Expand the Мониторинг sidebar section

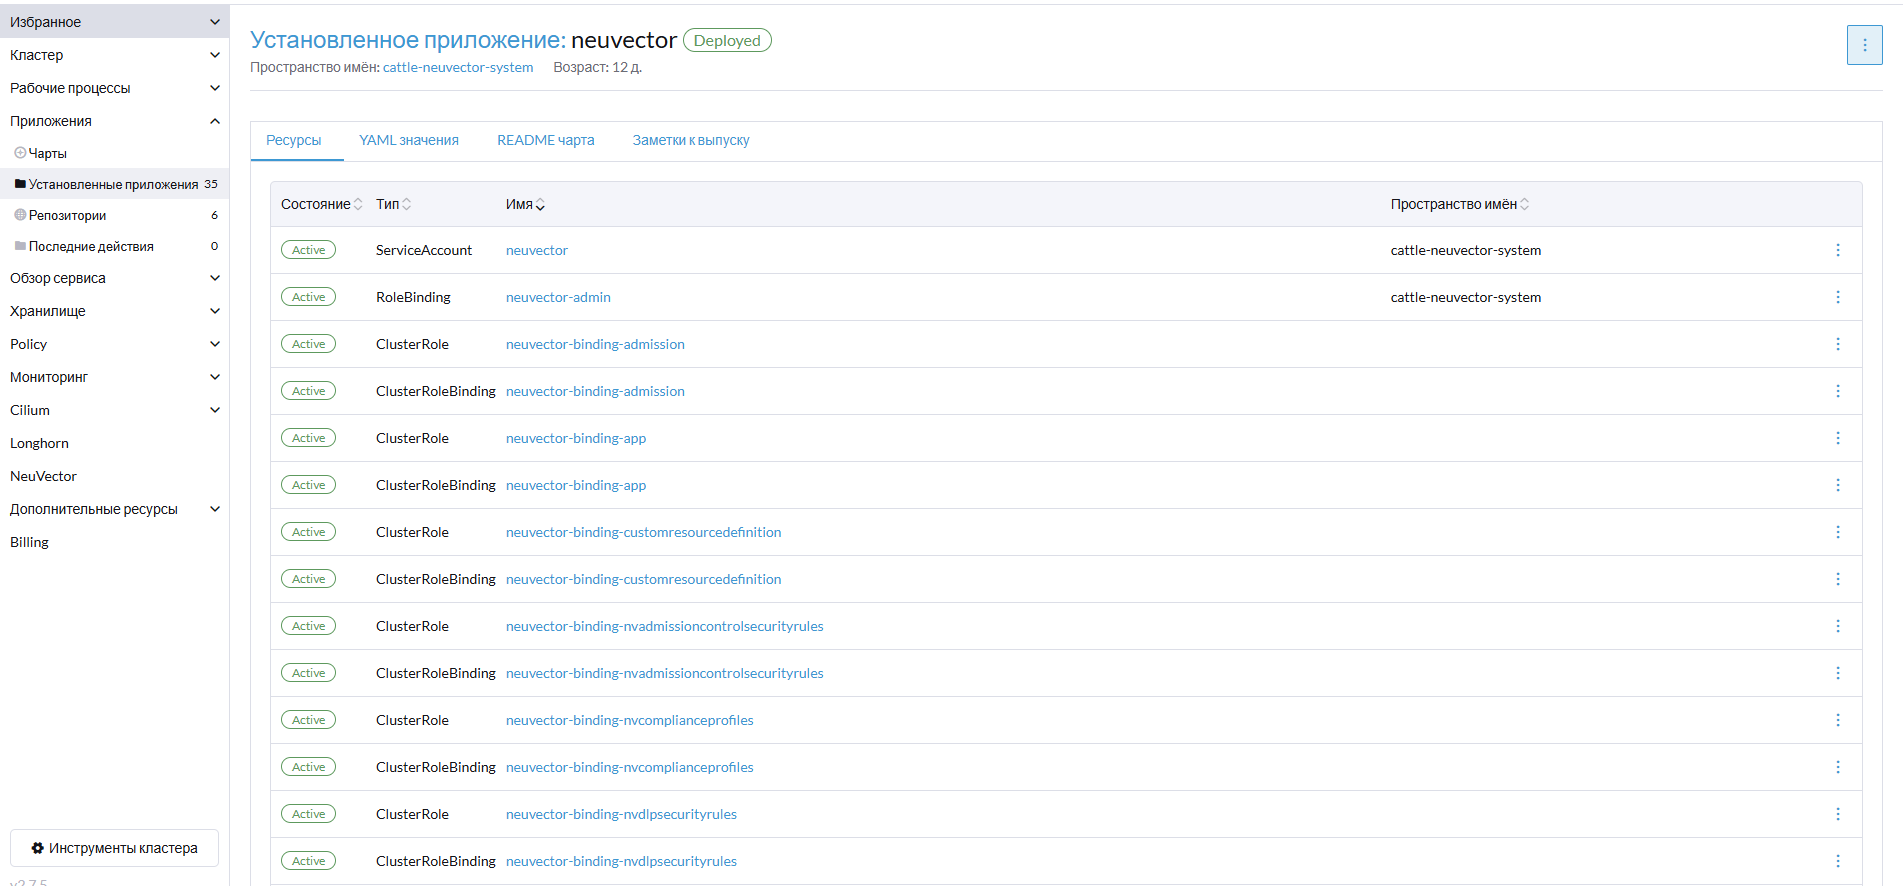pos(214,377)
